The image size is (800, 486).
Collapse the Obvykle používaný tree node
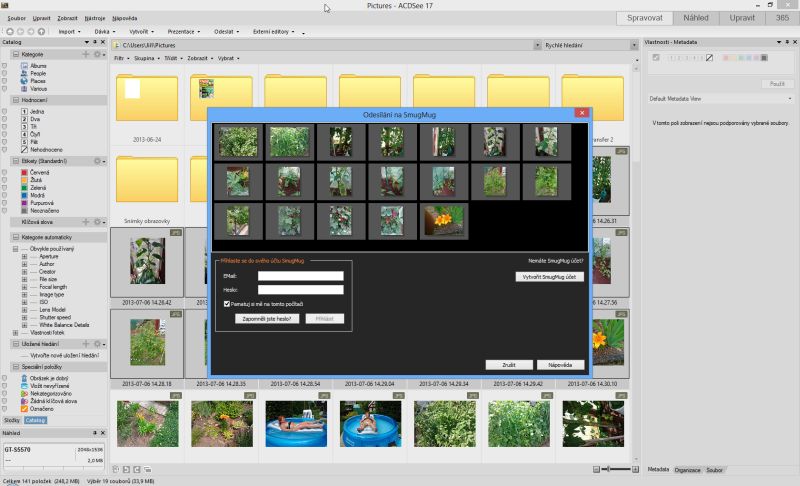pos(15,249)
